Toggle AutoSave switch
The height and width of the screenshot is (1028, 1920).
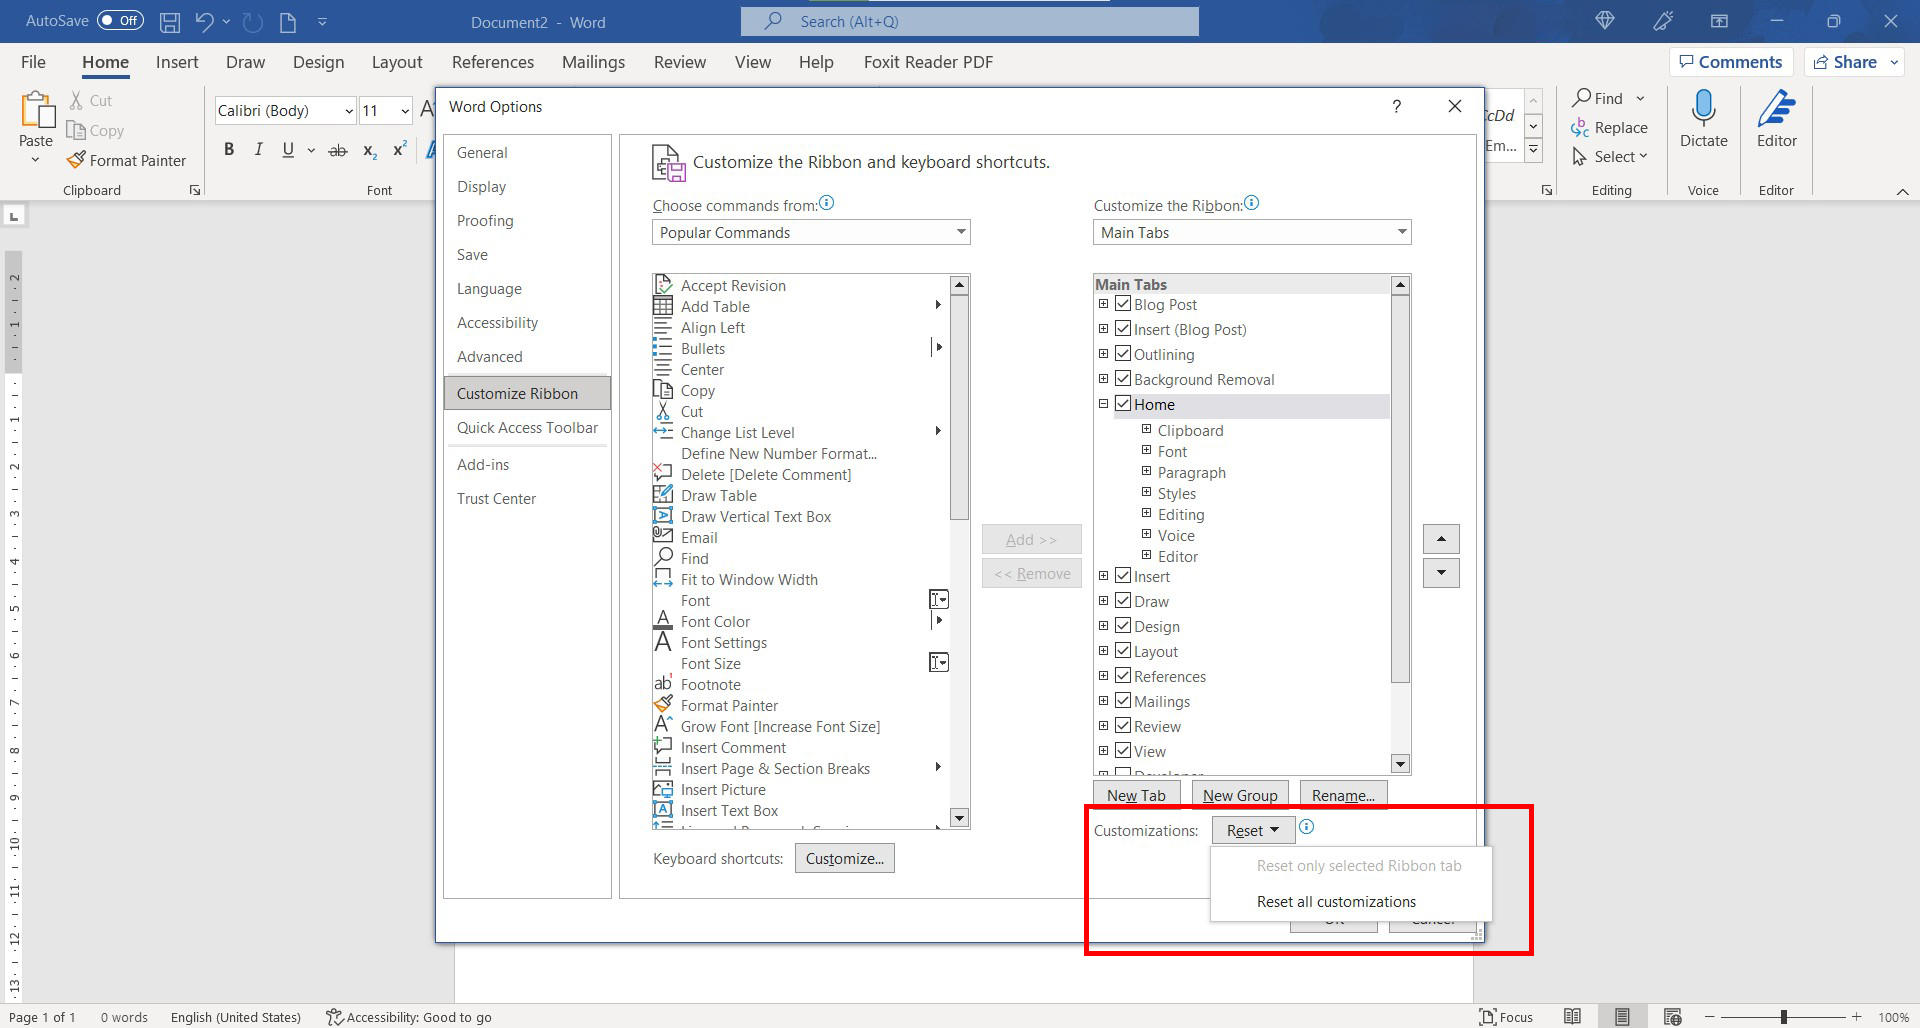120,20
